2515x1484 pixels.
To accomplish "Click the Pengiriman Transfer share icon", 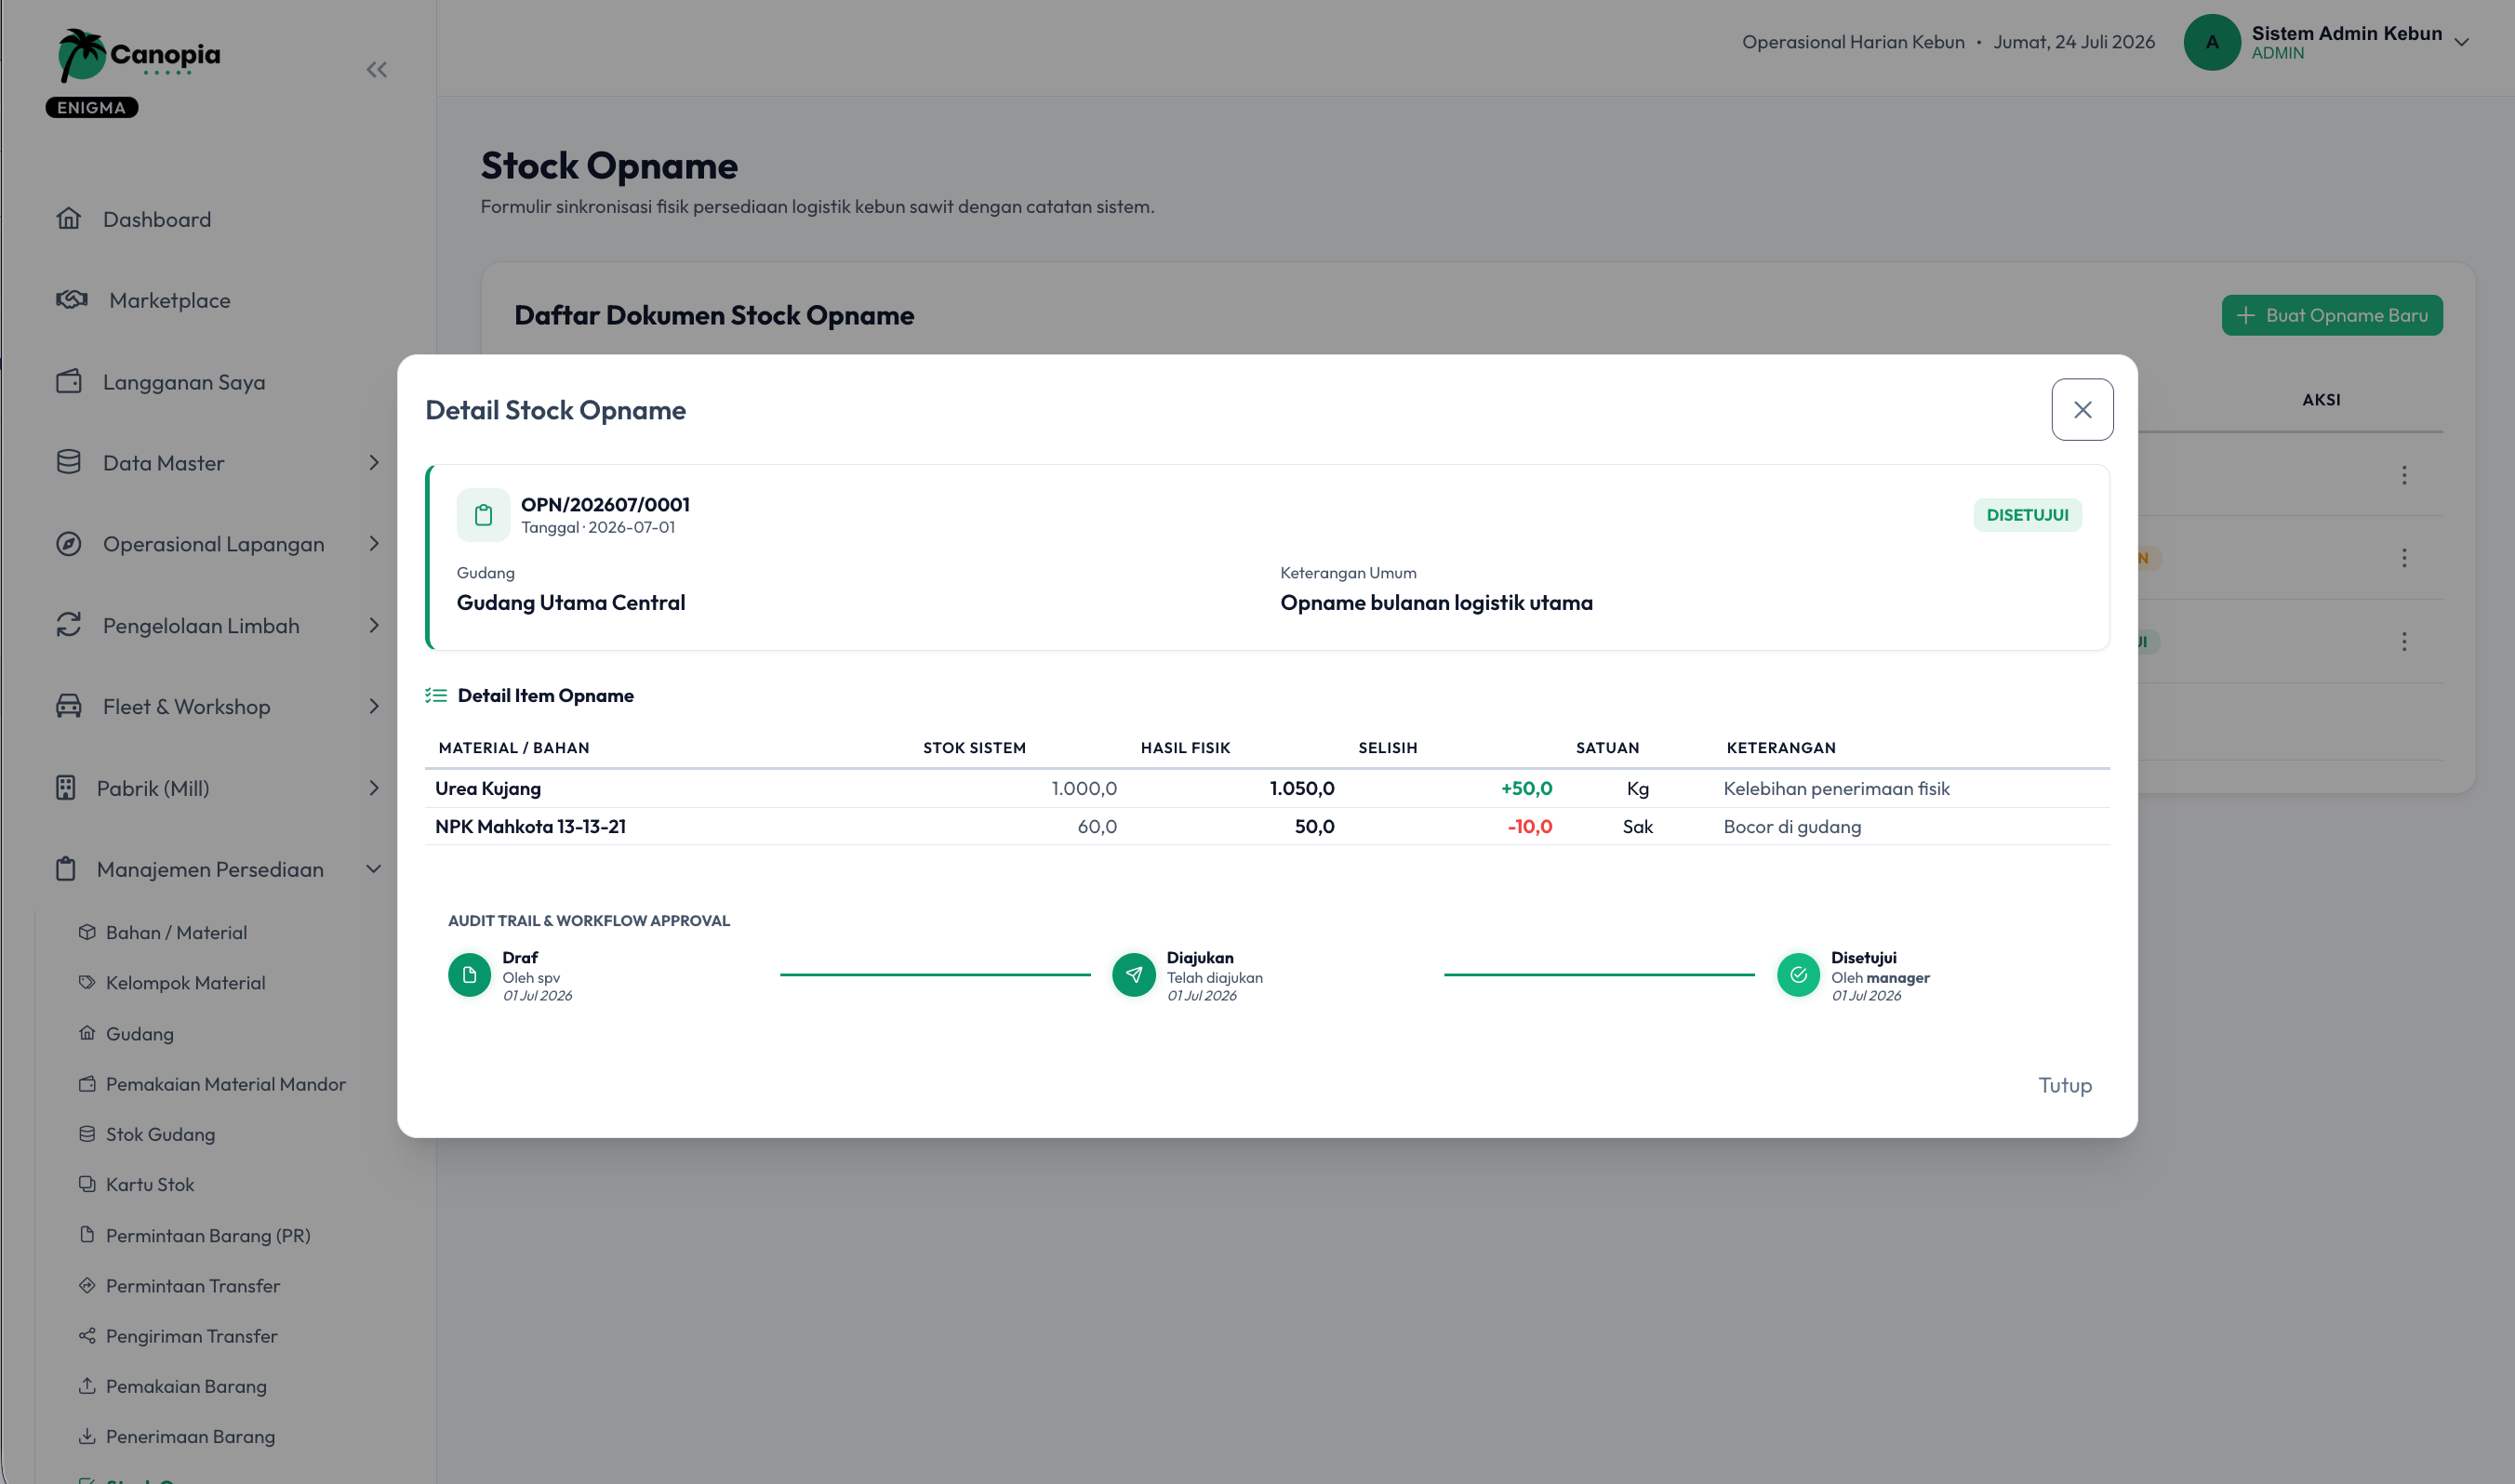I will [87, 1336].
